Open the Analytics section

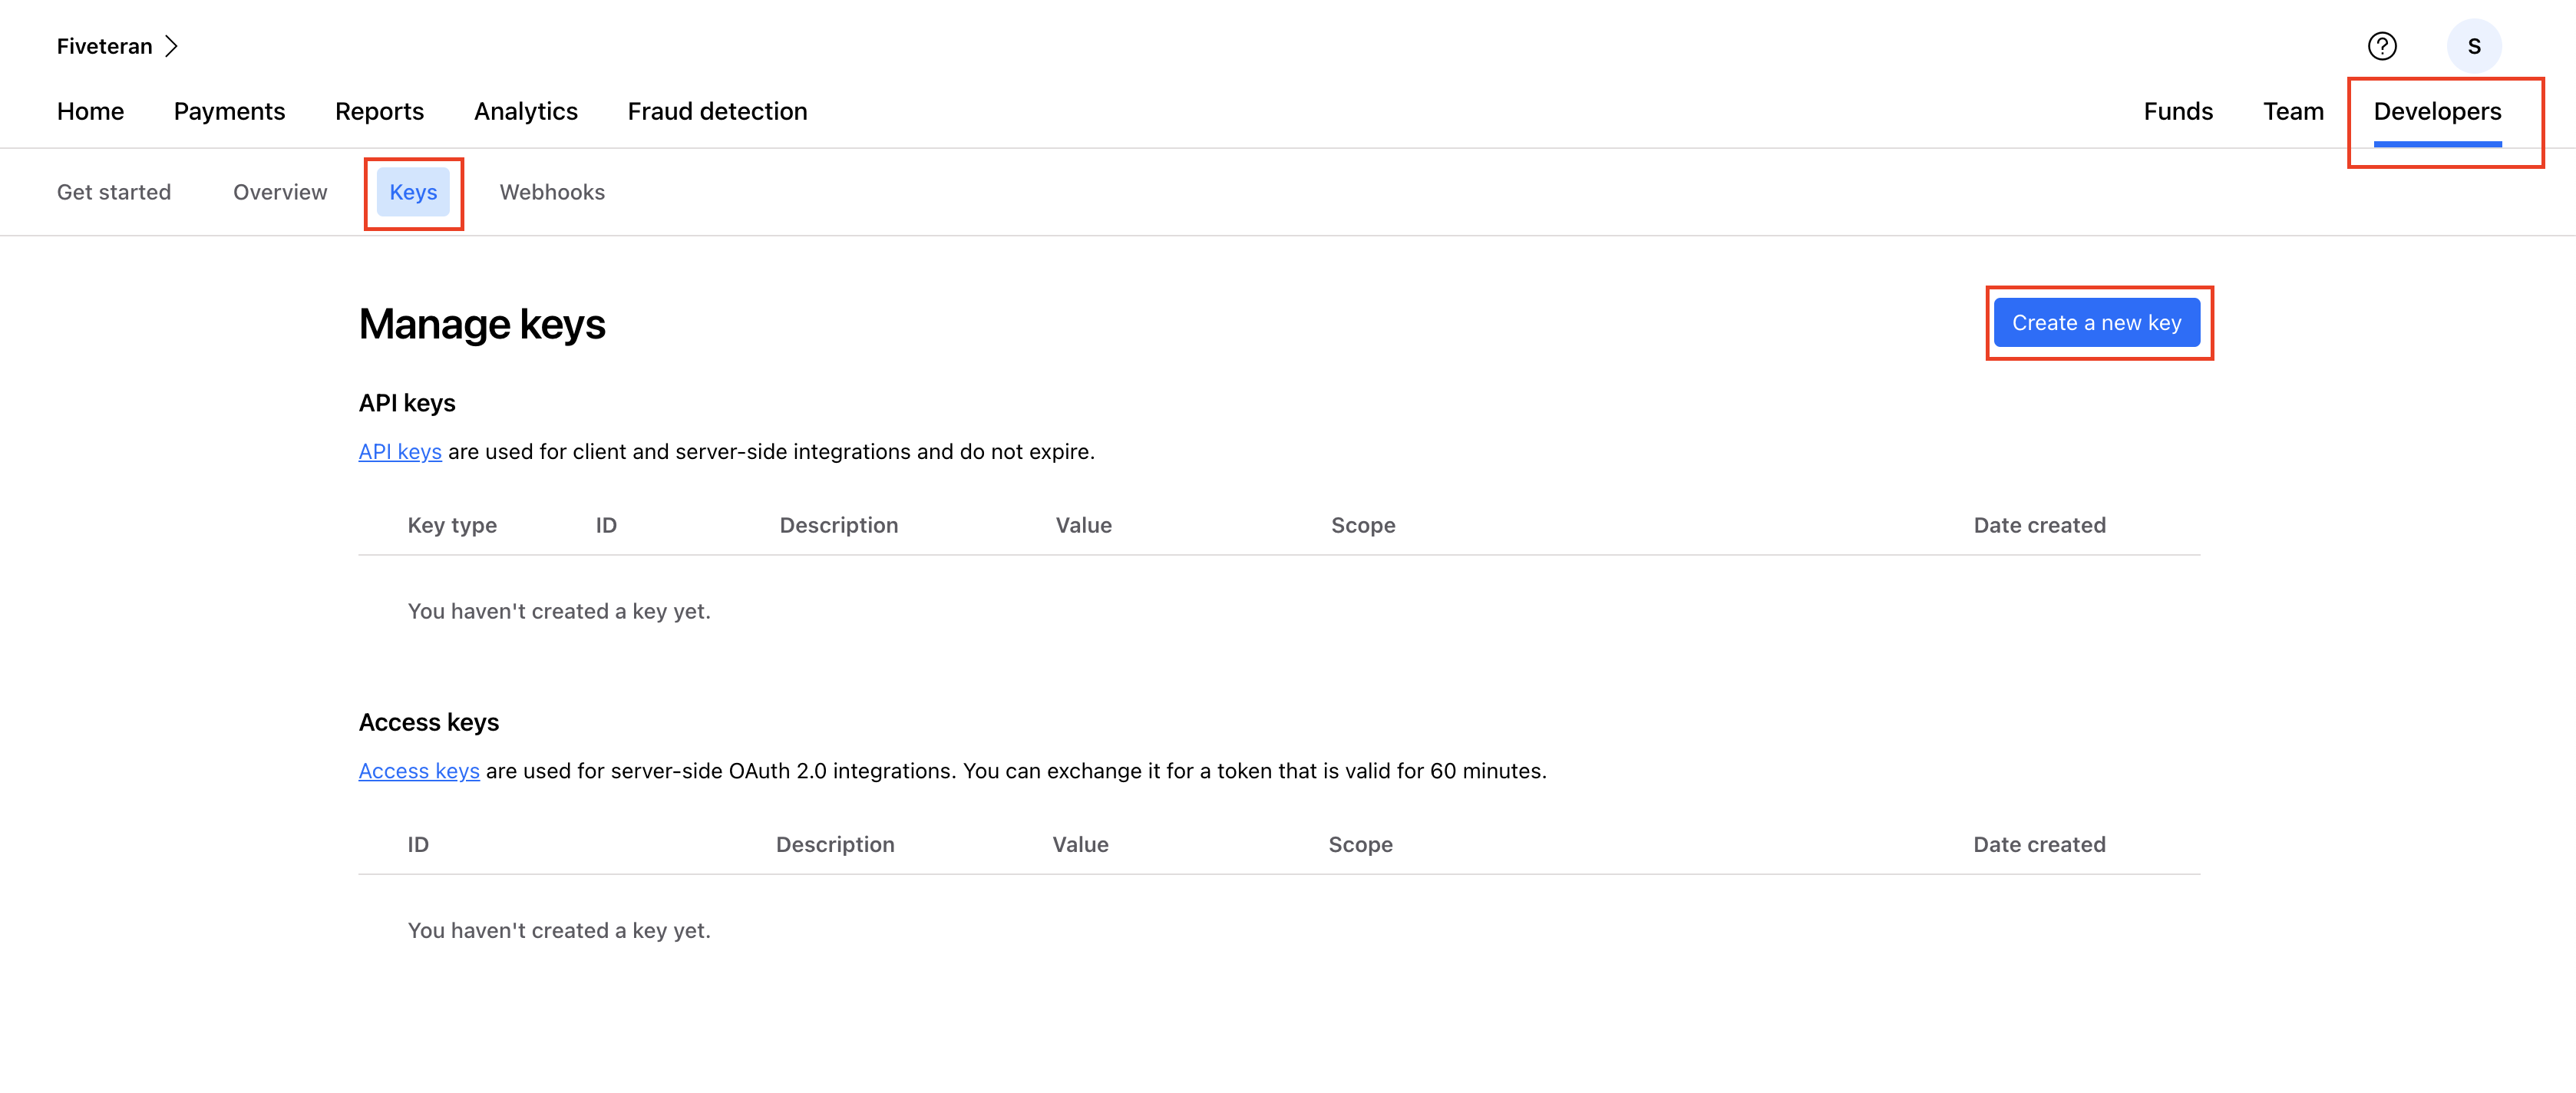click(x=526, y=110)
